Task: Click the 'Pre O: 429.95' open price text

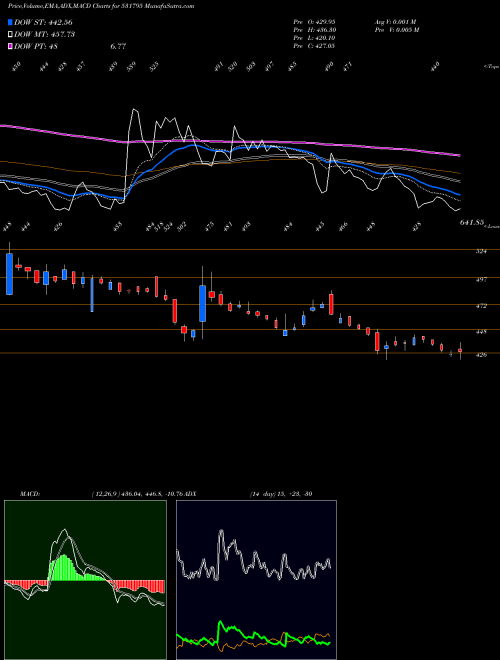Action: pyautogui.click(x=314, y=21)
